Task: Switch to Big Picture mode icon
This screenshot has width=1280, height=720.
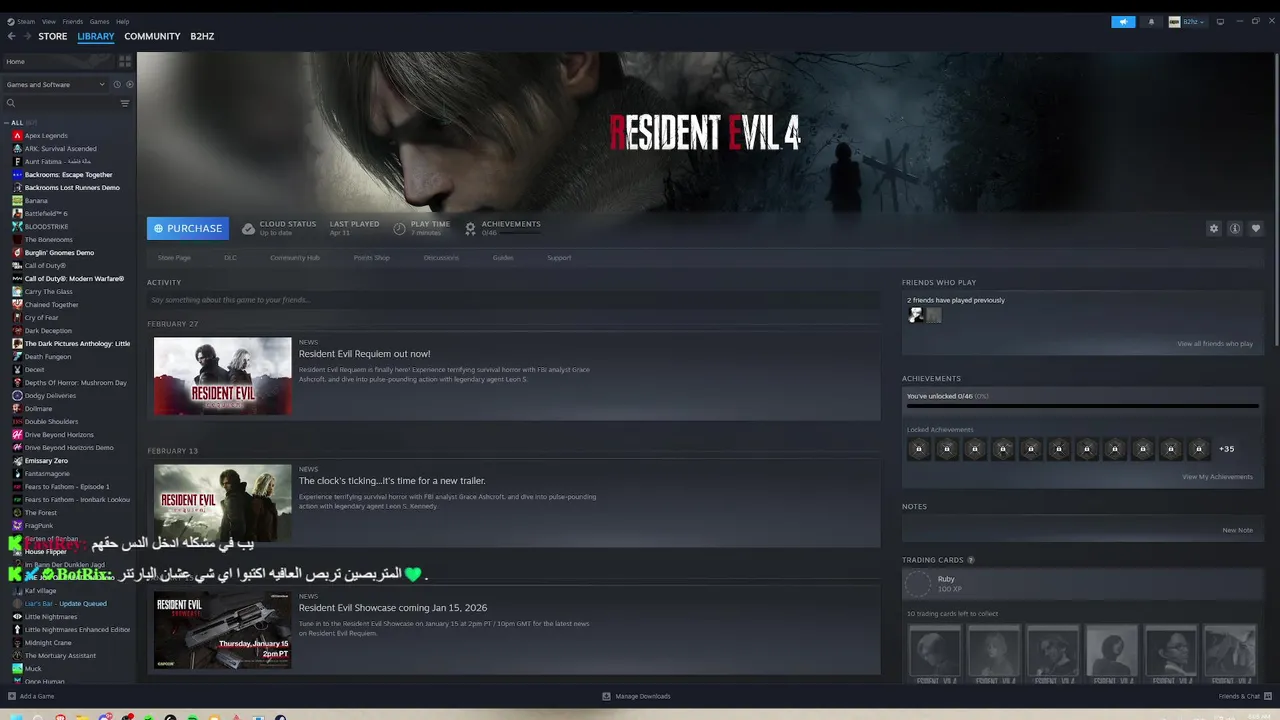Action: pos(1220,21)
